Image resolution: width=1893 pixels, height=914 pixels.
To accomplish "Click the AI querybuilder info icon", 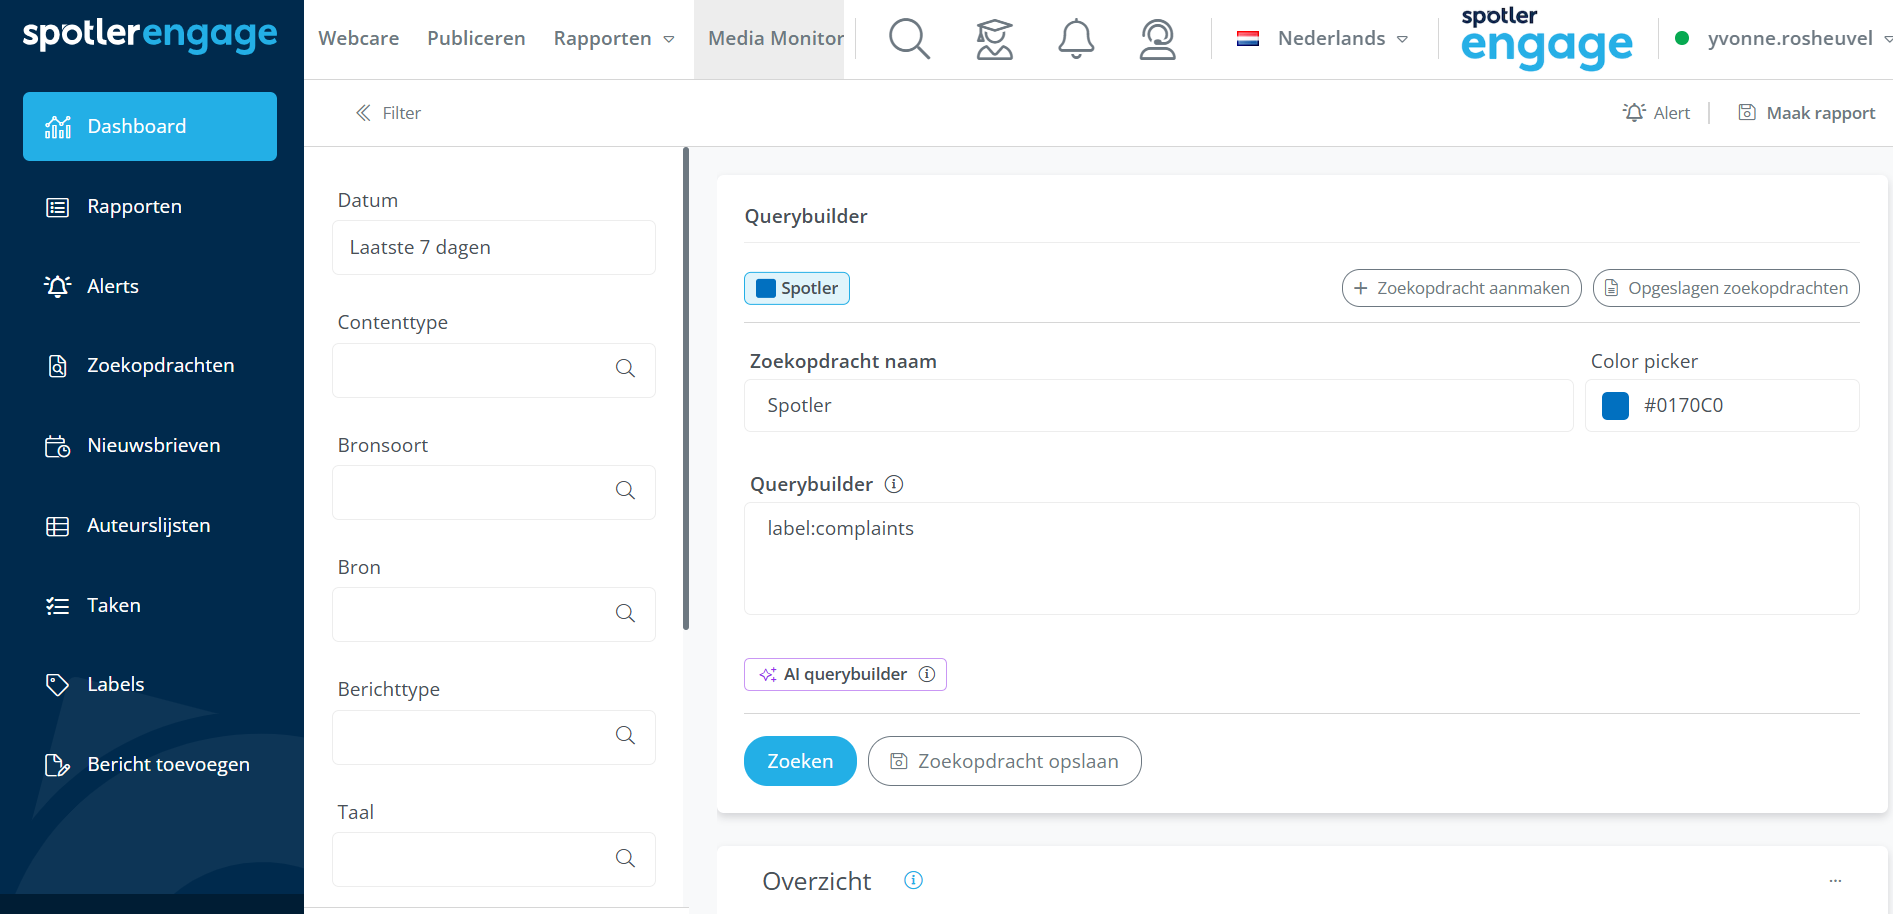I will pyautogui.click(x=927, y=674).
